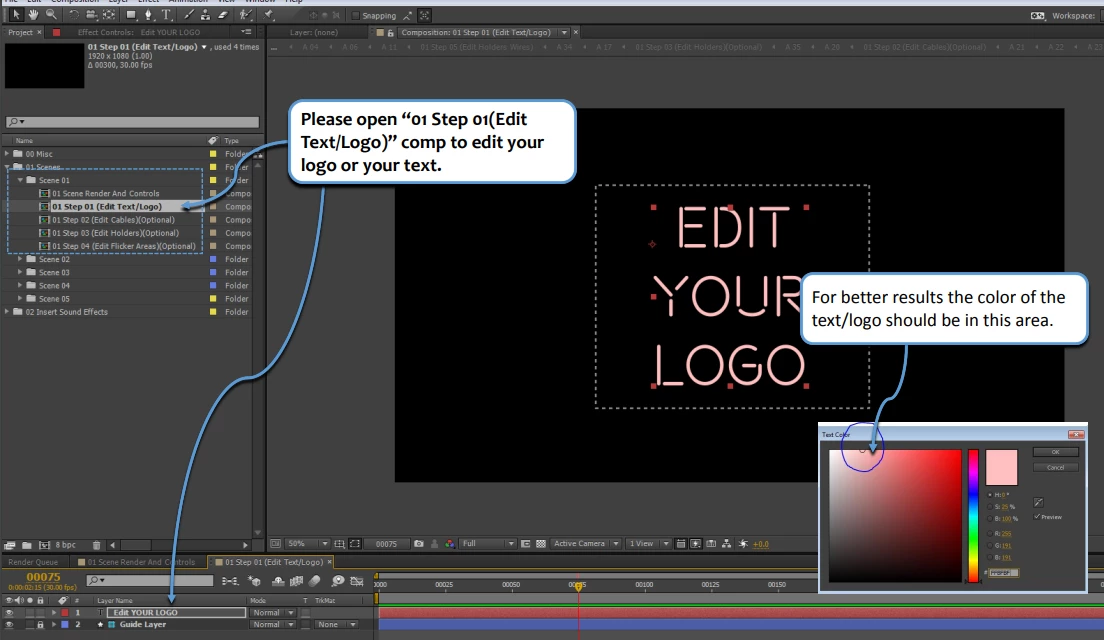Expand the Edit YOUR LOGO layer properties
The height and width of the screenshot is (640, 1104).
(x=54, y=613)
